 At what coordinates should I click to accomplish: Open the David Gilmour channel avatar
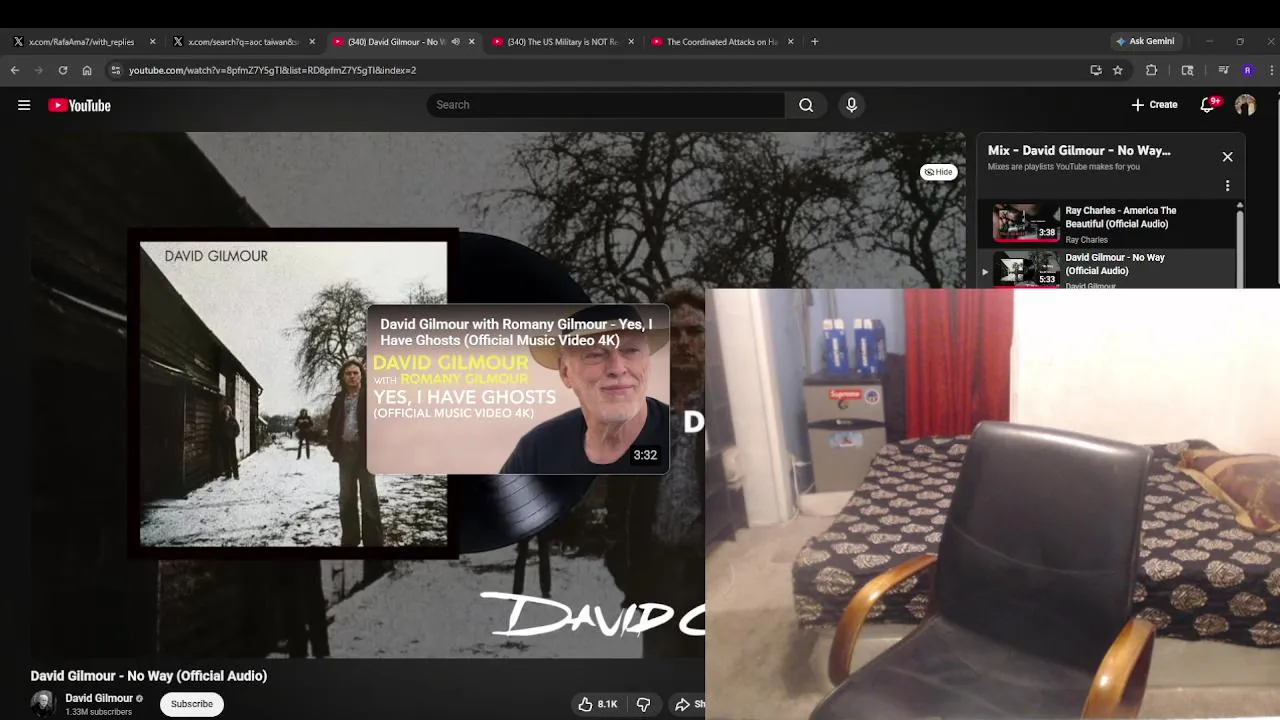43,704
